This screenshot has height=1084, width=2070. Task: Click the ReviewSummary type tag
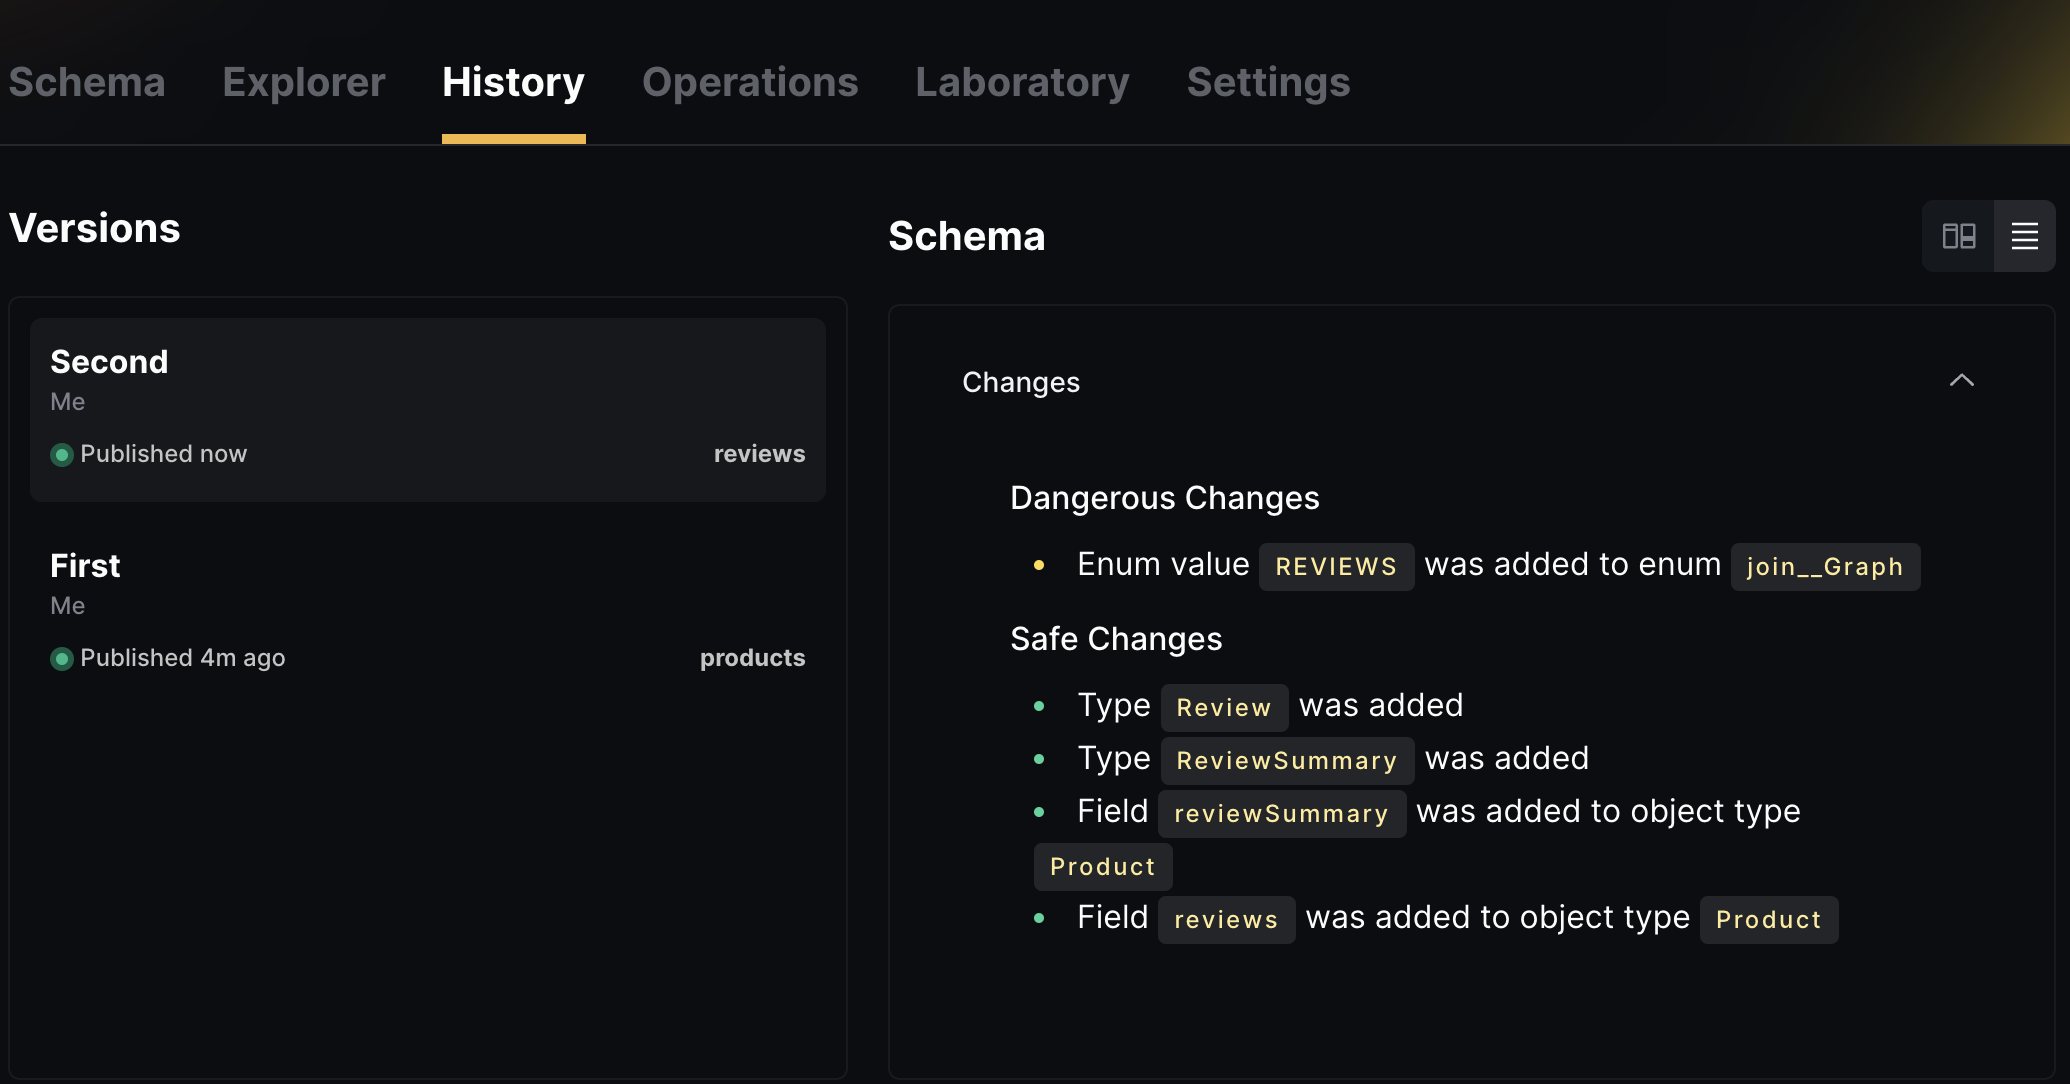coord(1287,761)
